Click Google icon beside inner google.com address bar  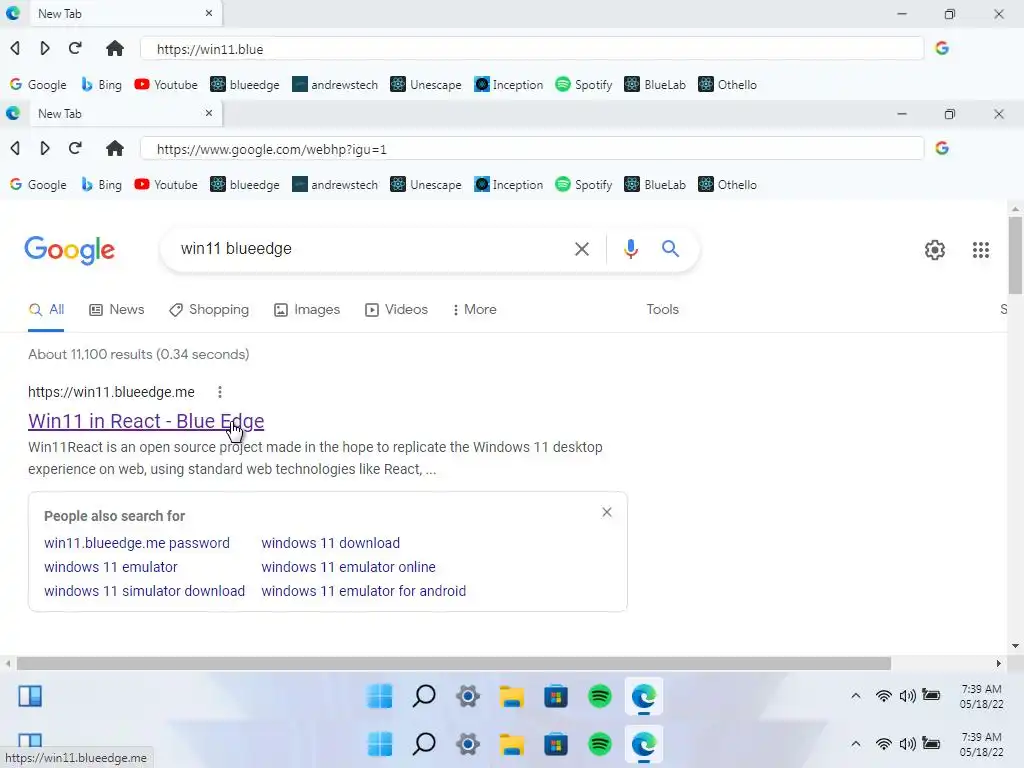[x=942, y=148]
